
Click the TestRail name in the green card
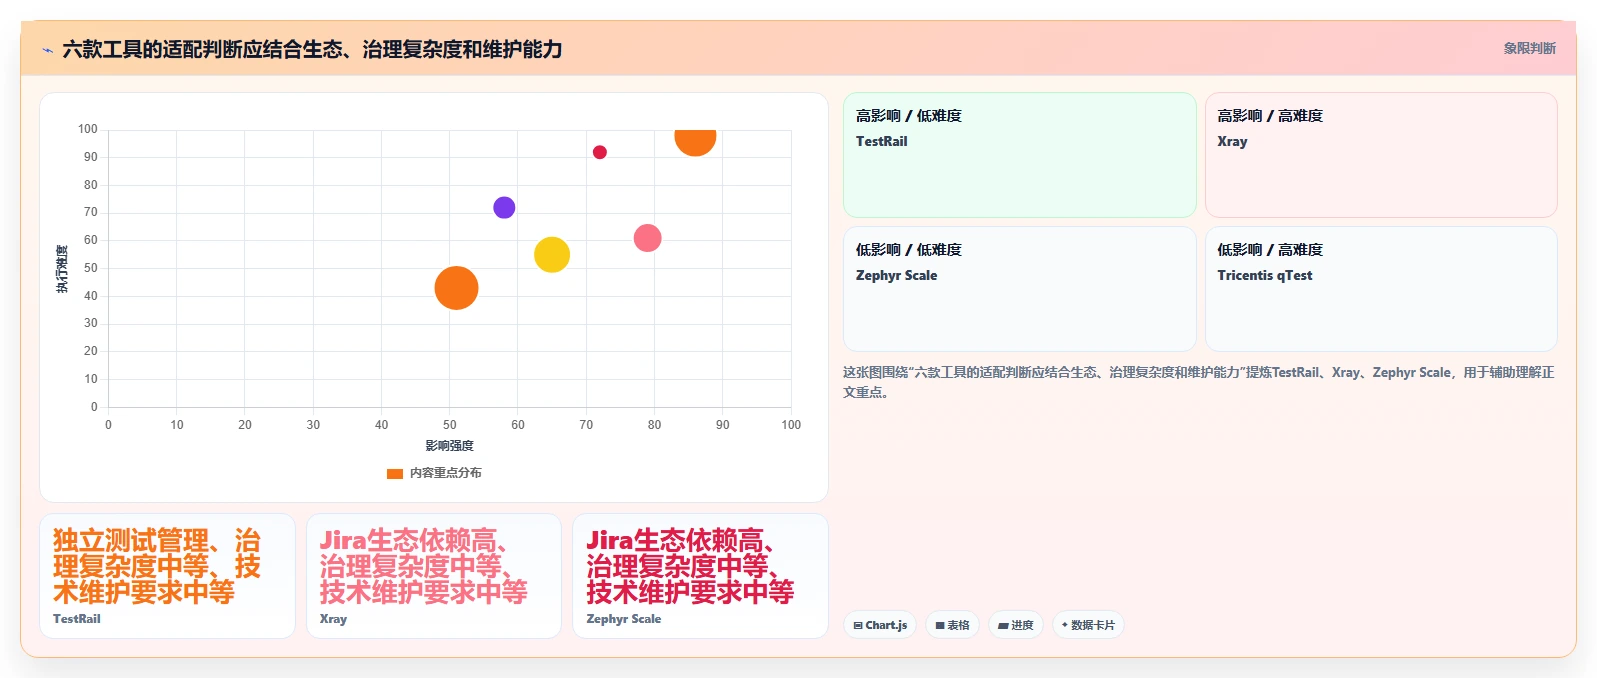click(x=882, y=141)
